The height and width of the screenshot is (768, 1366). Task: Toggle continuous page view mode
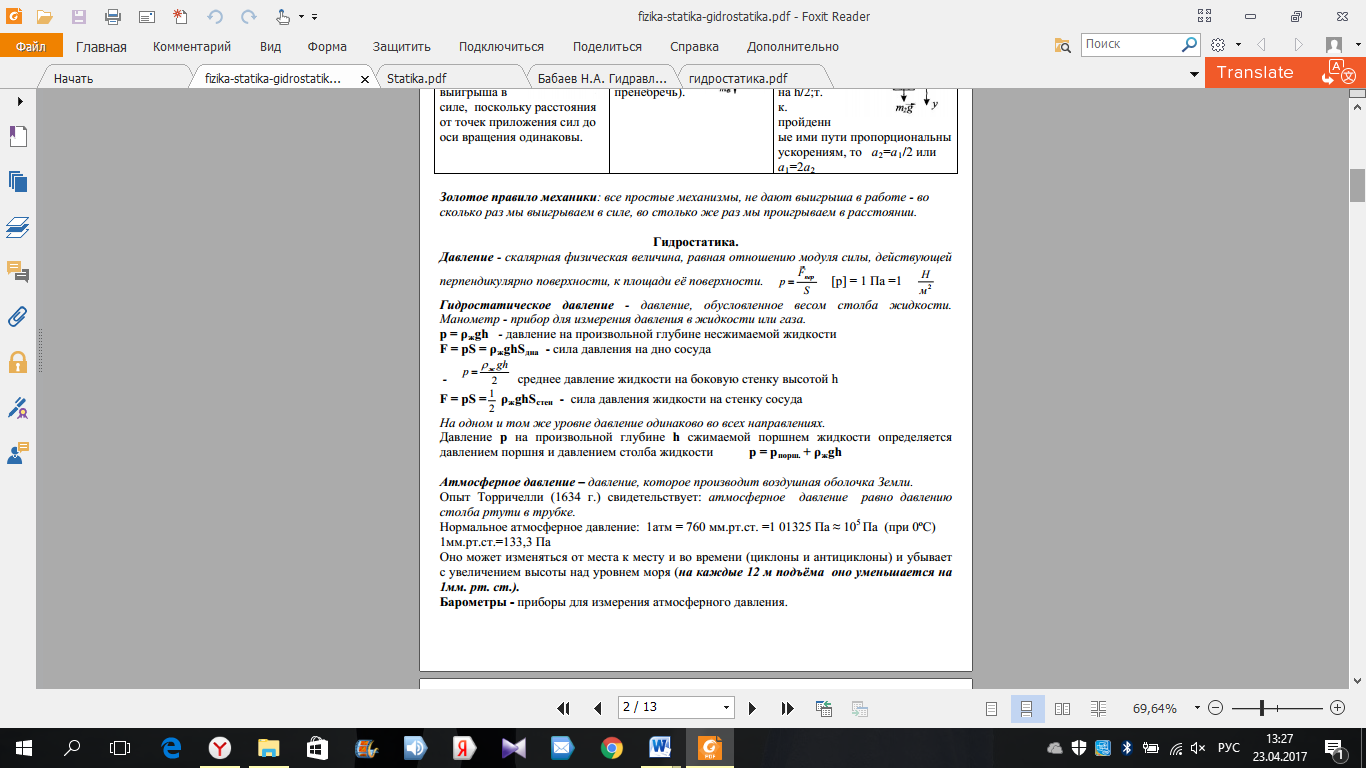pos(1027,708)
